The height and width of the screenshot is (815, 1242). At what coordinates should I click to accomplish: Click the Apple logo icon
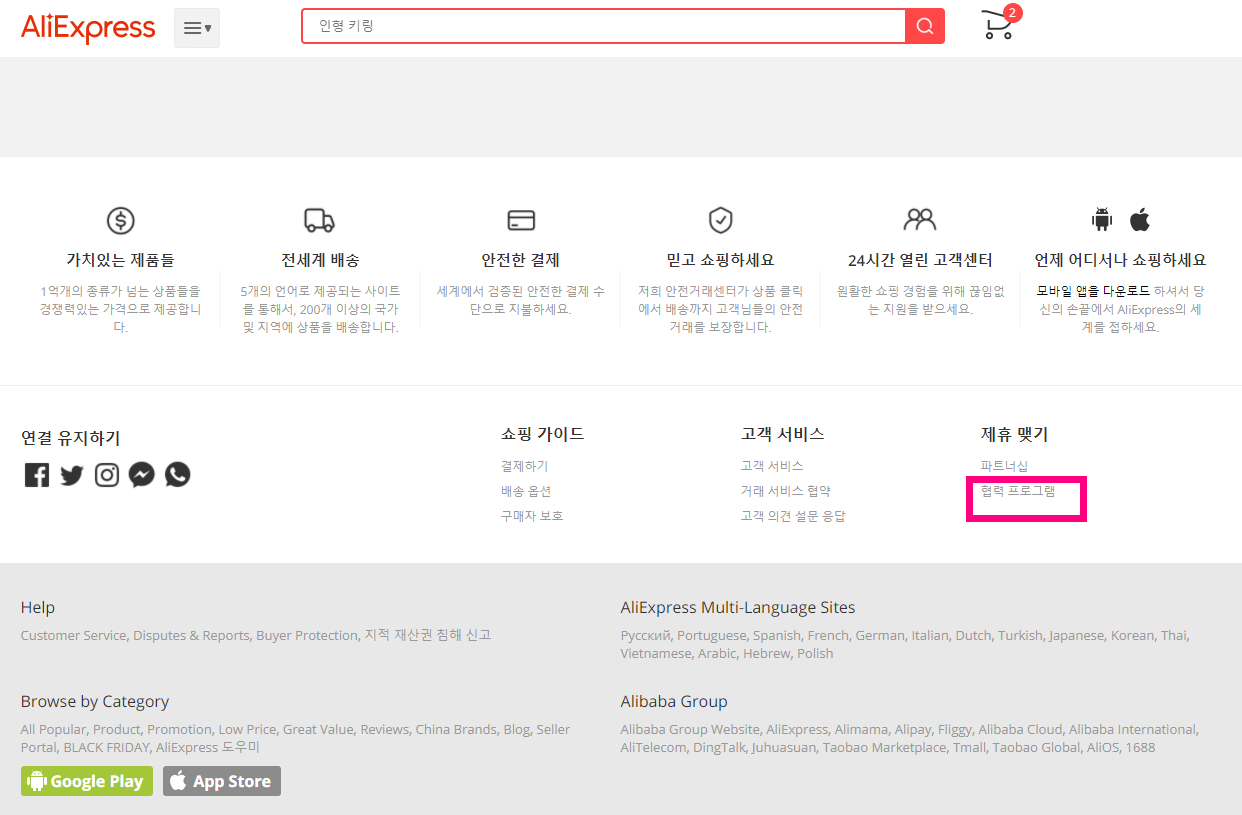click(1140, 219)
